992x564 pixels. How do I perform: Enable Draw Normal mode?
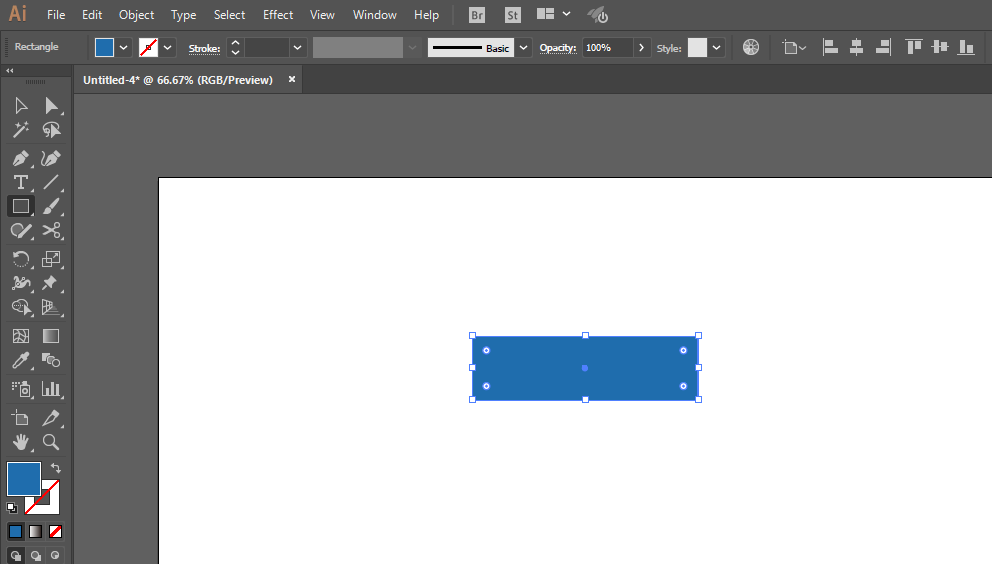click(x=16, y=556)
